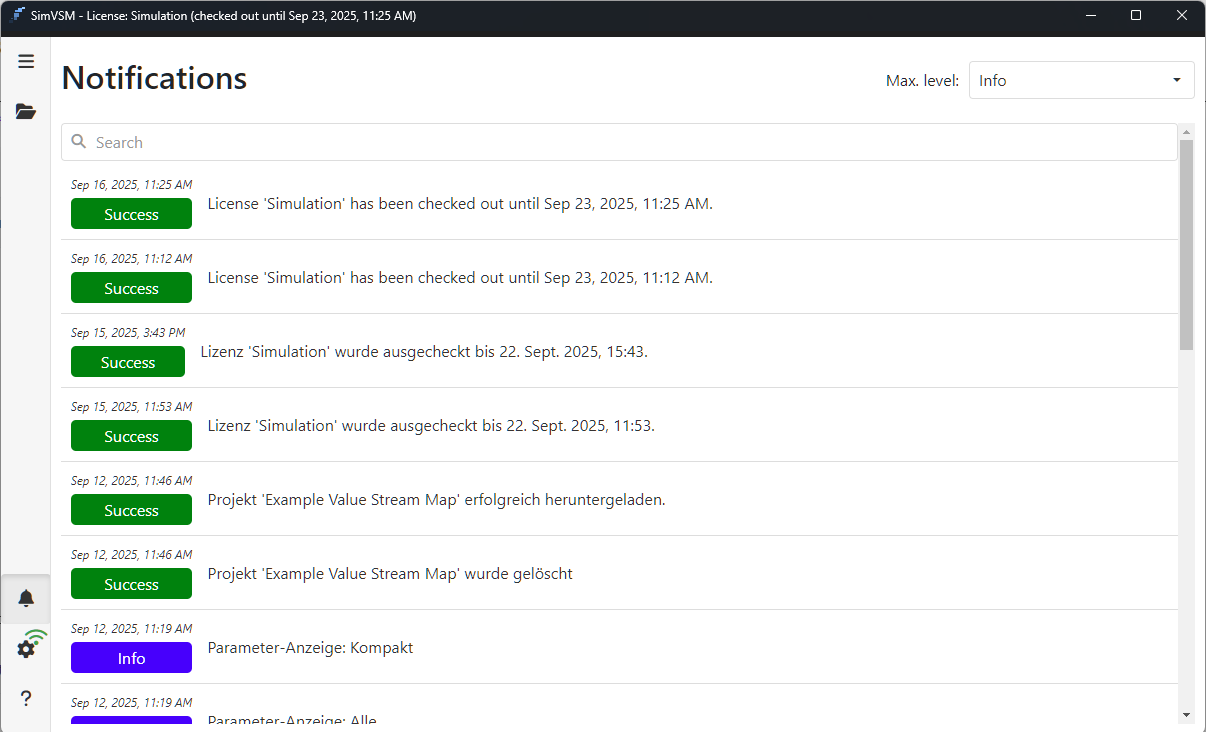Click the SimVSM app icon in title bar
Image resolution: width=1206 pixels, height=732 pixels.
[18, 16]
